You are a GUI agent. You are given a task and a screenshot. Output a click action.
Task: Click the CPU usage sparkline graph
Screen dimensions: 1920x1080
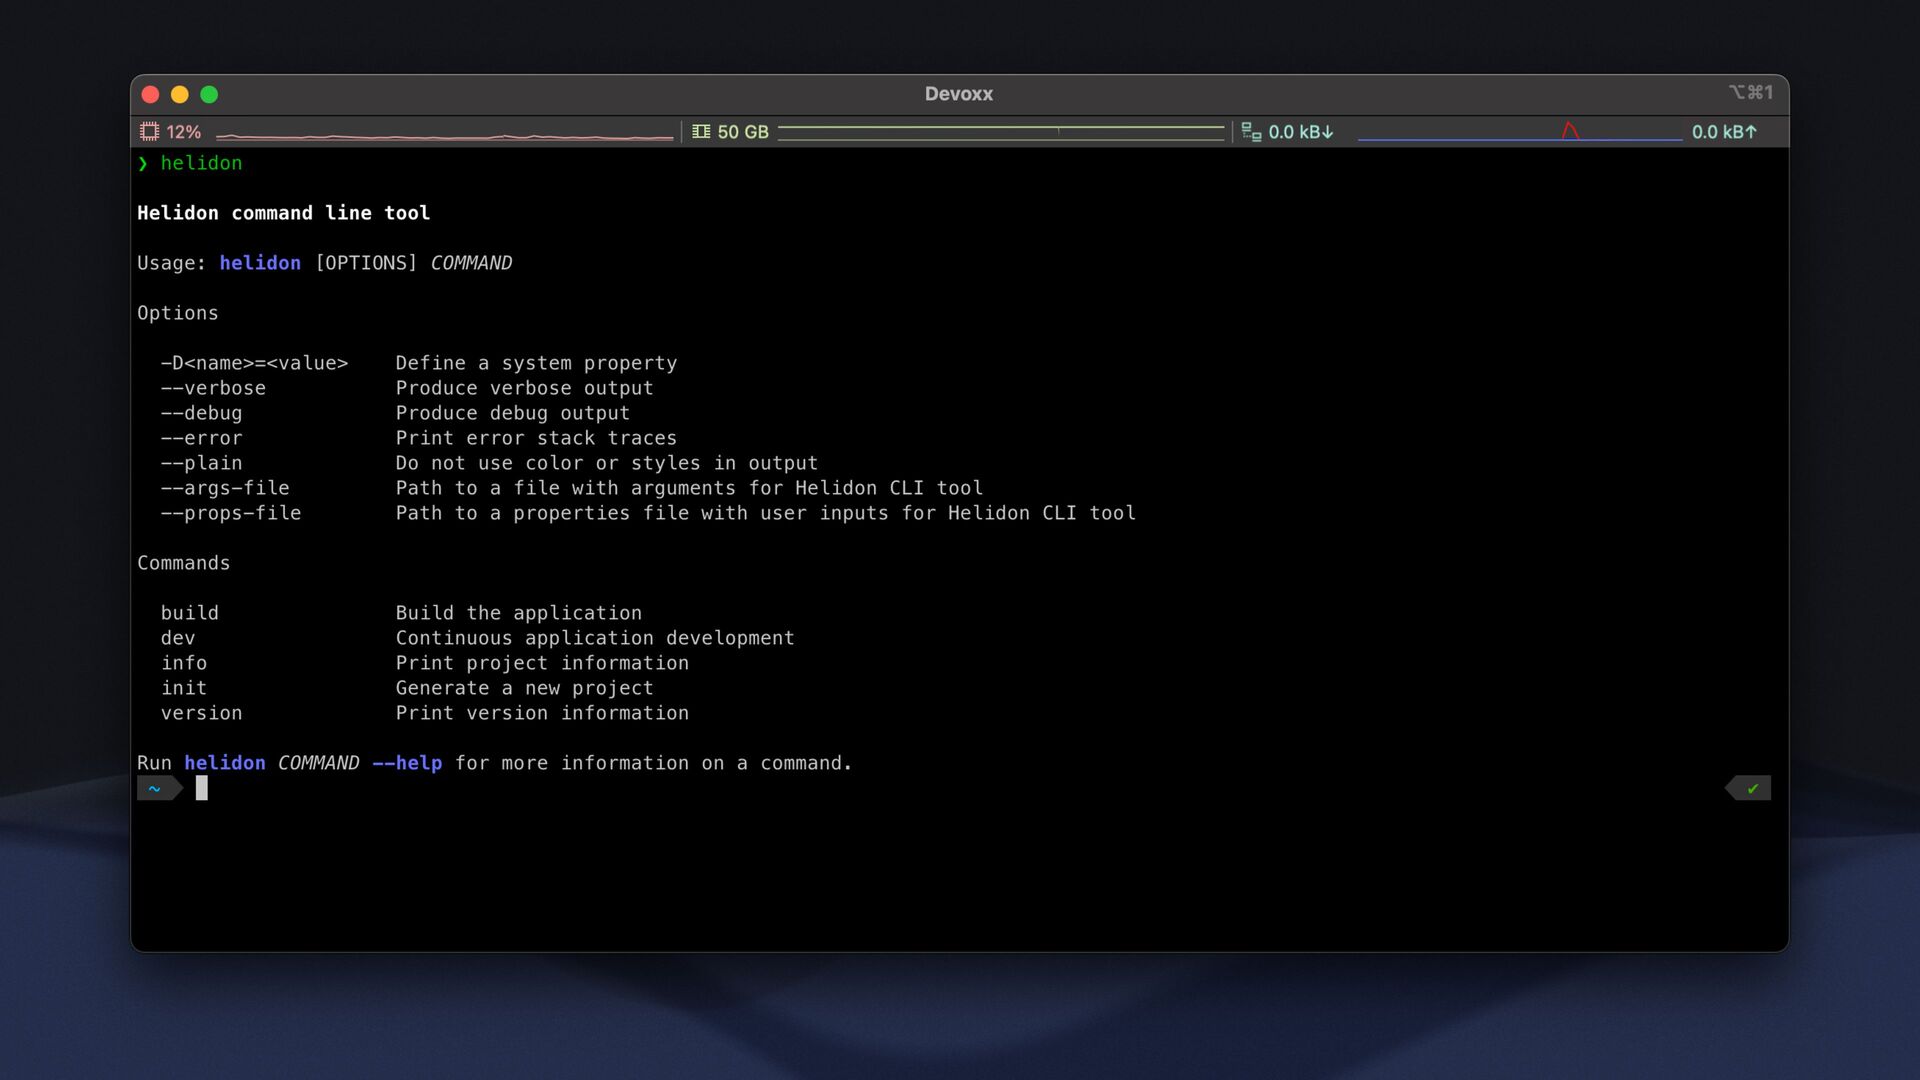coord(444,134)
